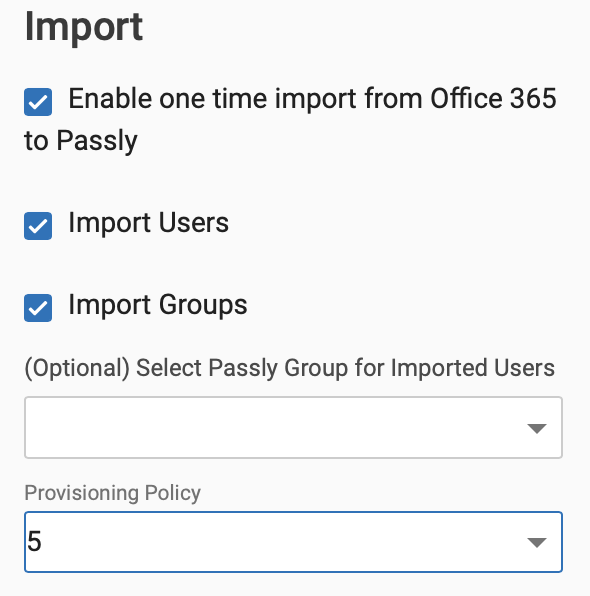Toggle the Import Users checkbox
This screenshot has height=596, width=590.
click(38, 226)
